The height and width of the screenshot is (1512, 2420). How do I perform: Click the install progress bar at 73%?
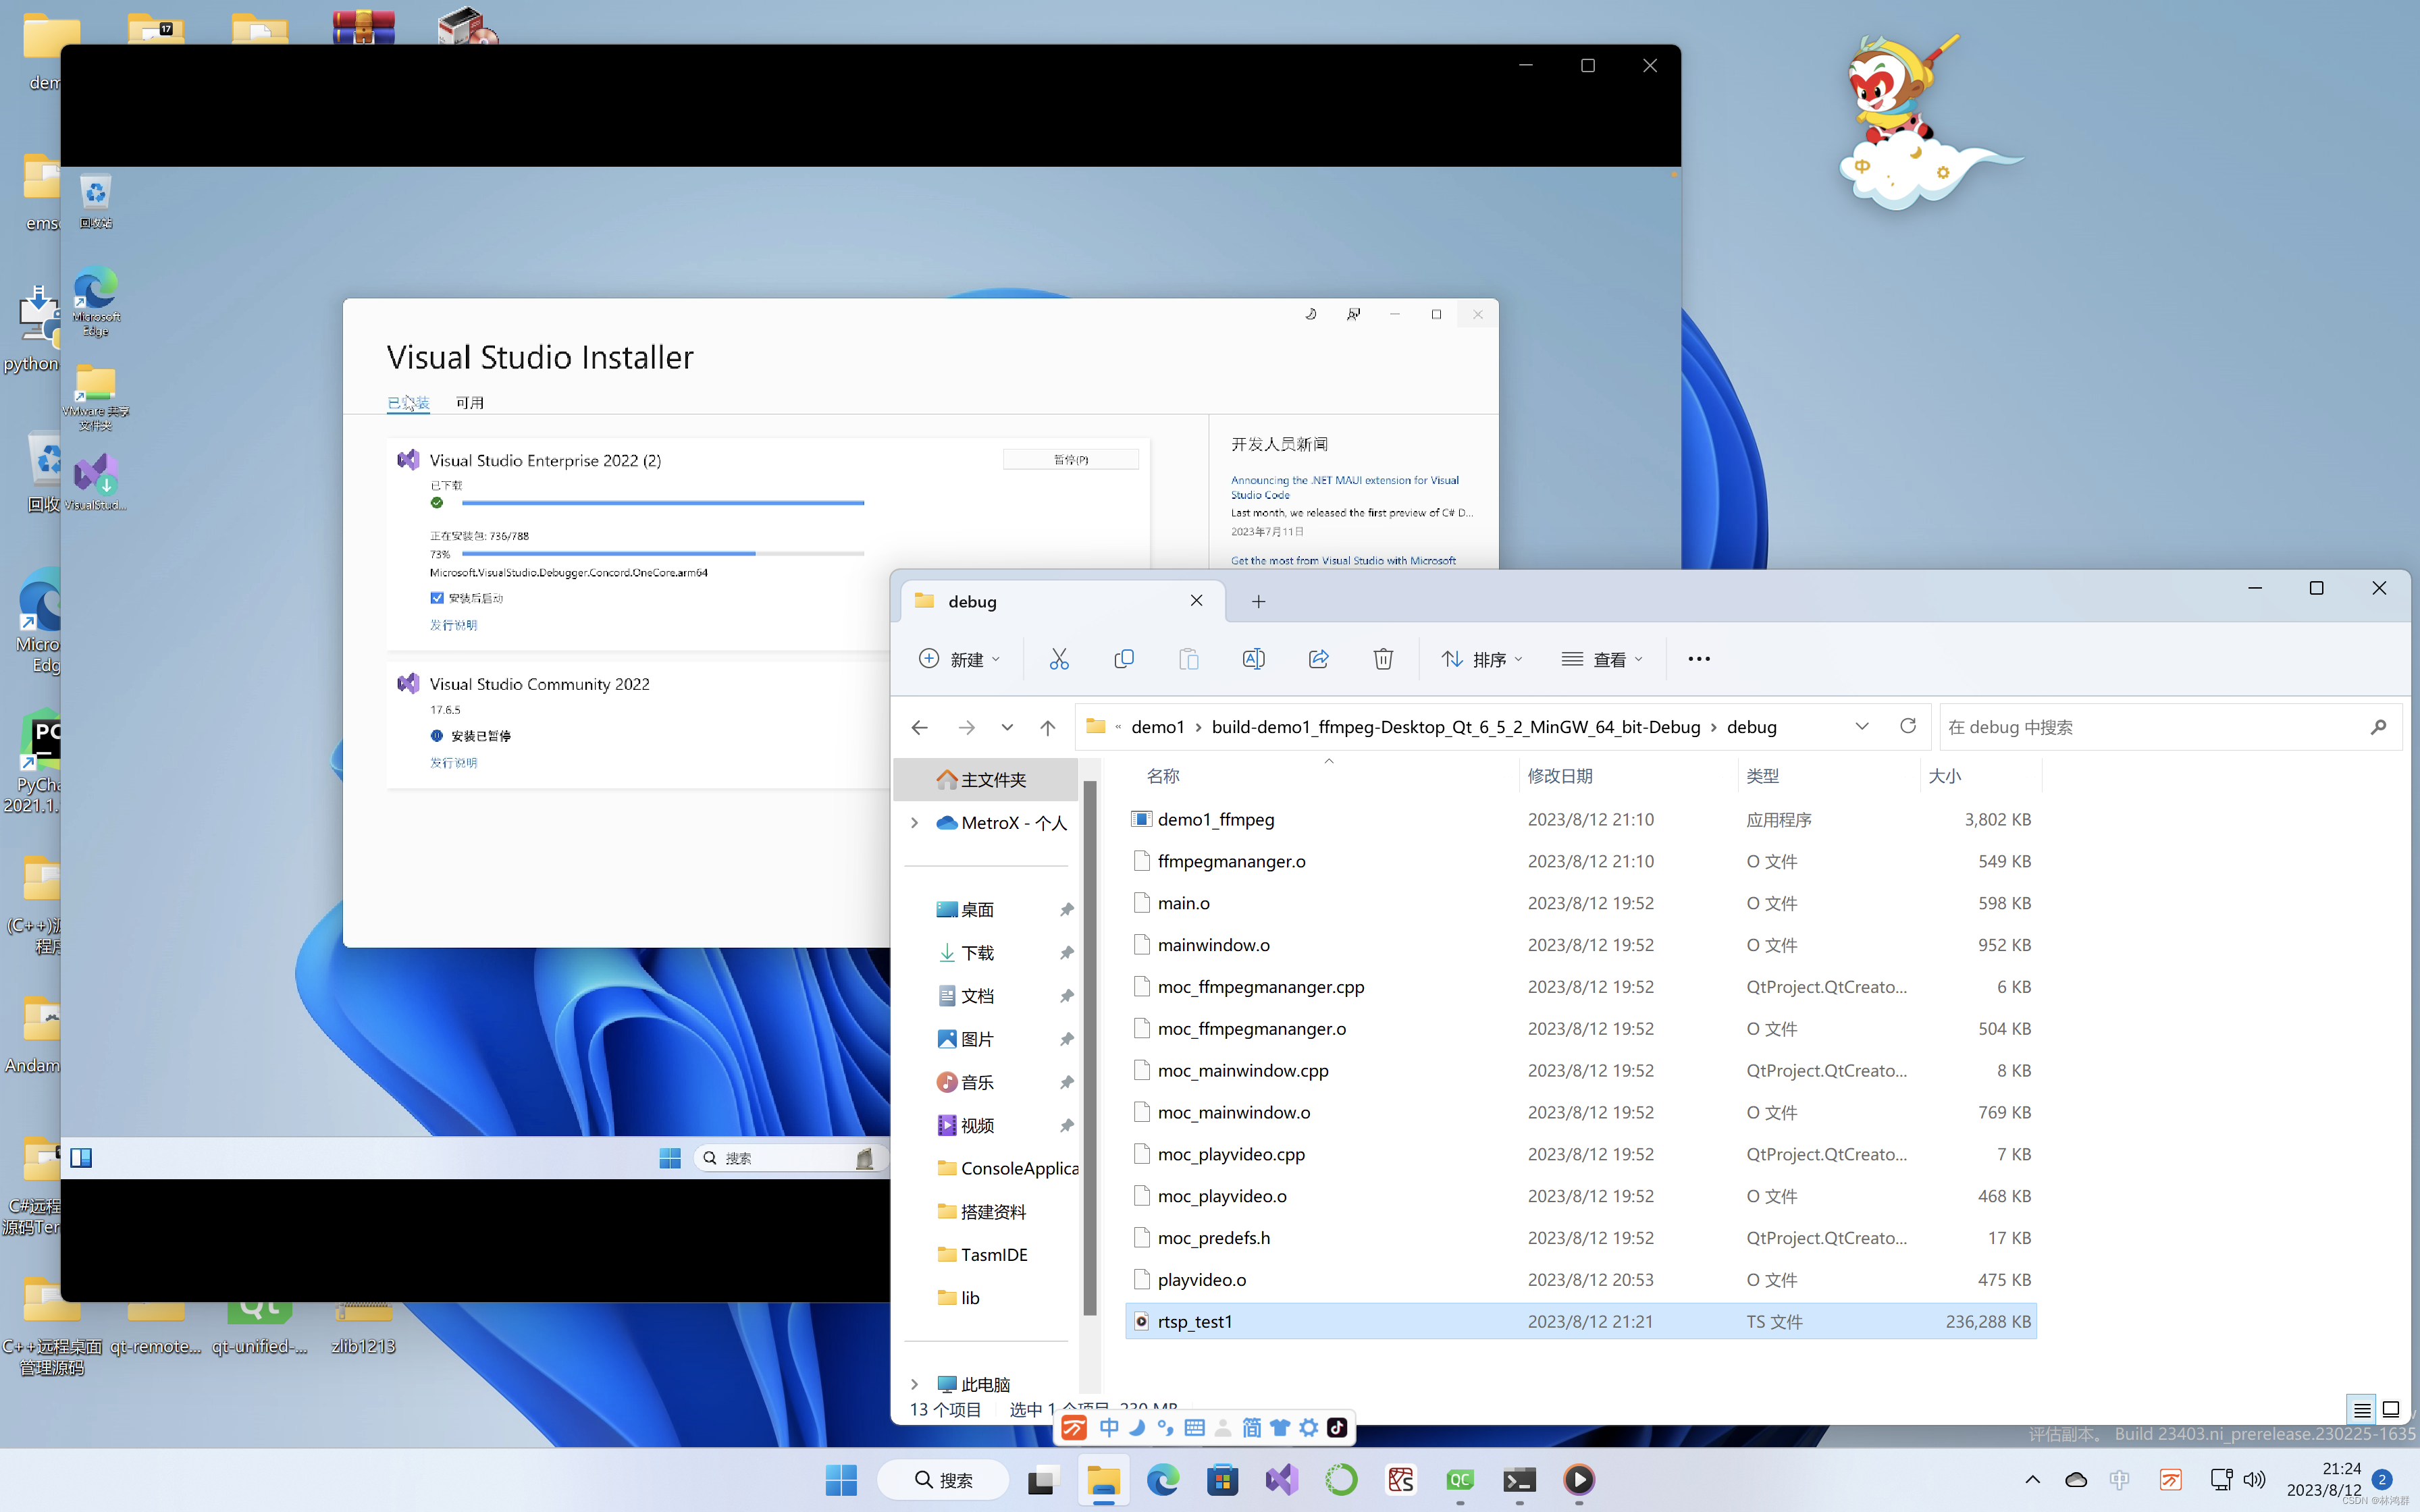[662, 553]
